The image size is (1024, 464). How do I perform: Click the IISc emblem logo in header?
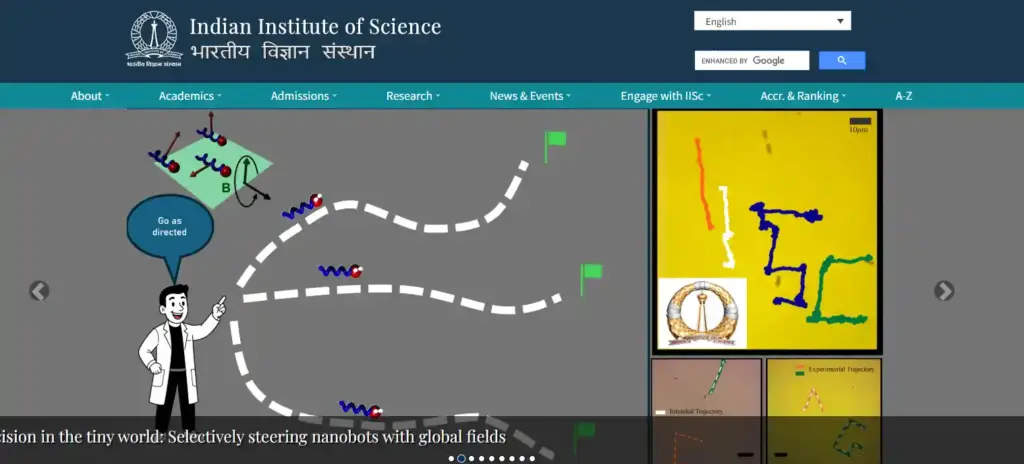154,41
